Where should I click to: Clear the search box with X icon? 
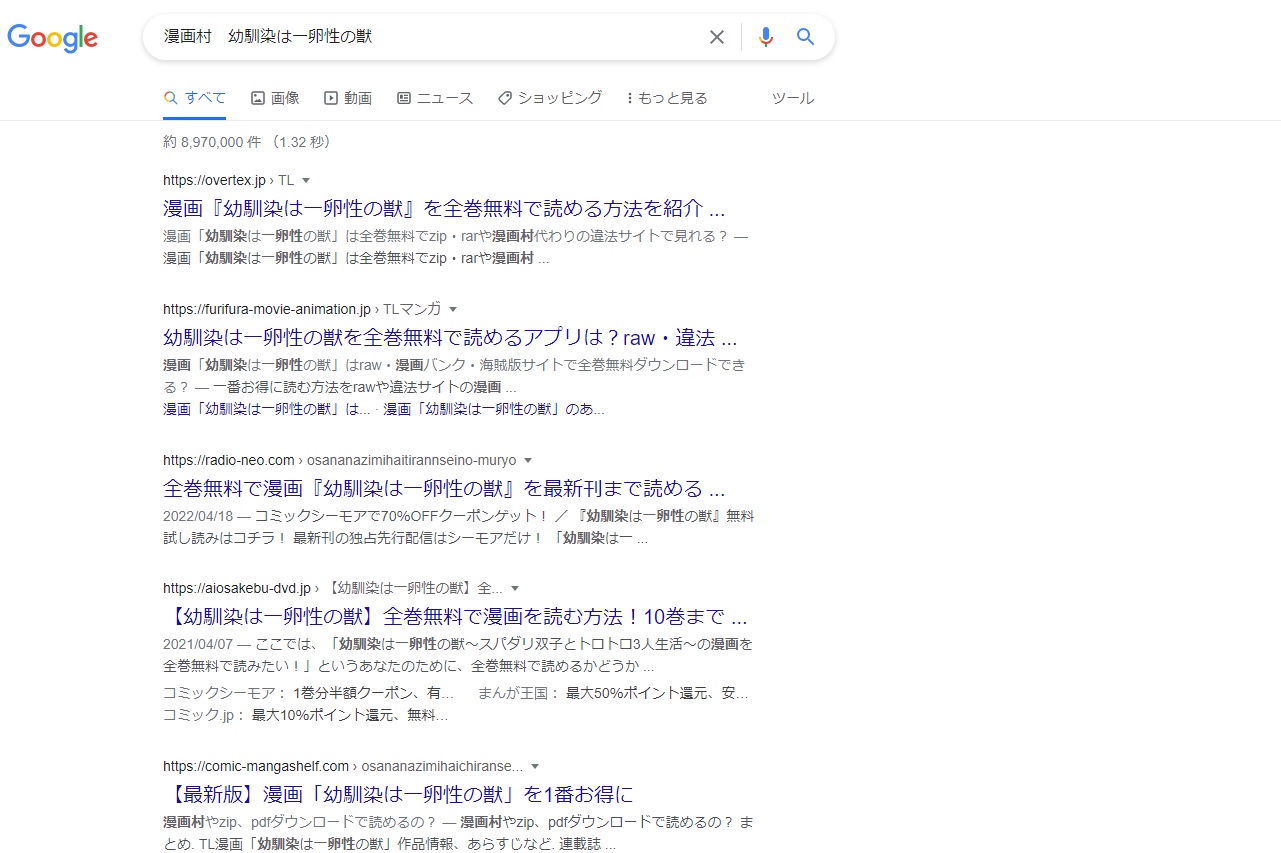717,37
